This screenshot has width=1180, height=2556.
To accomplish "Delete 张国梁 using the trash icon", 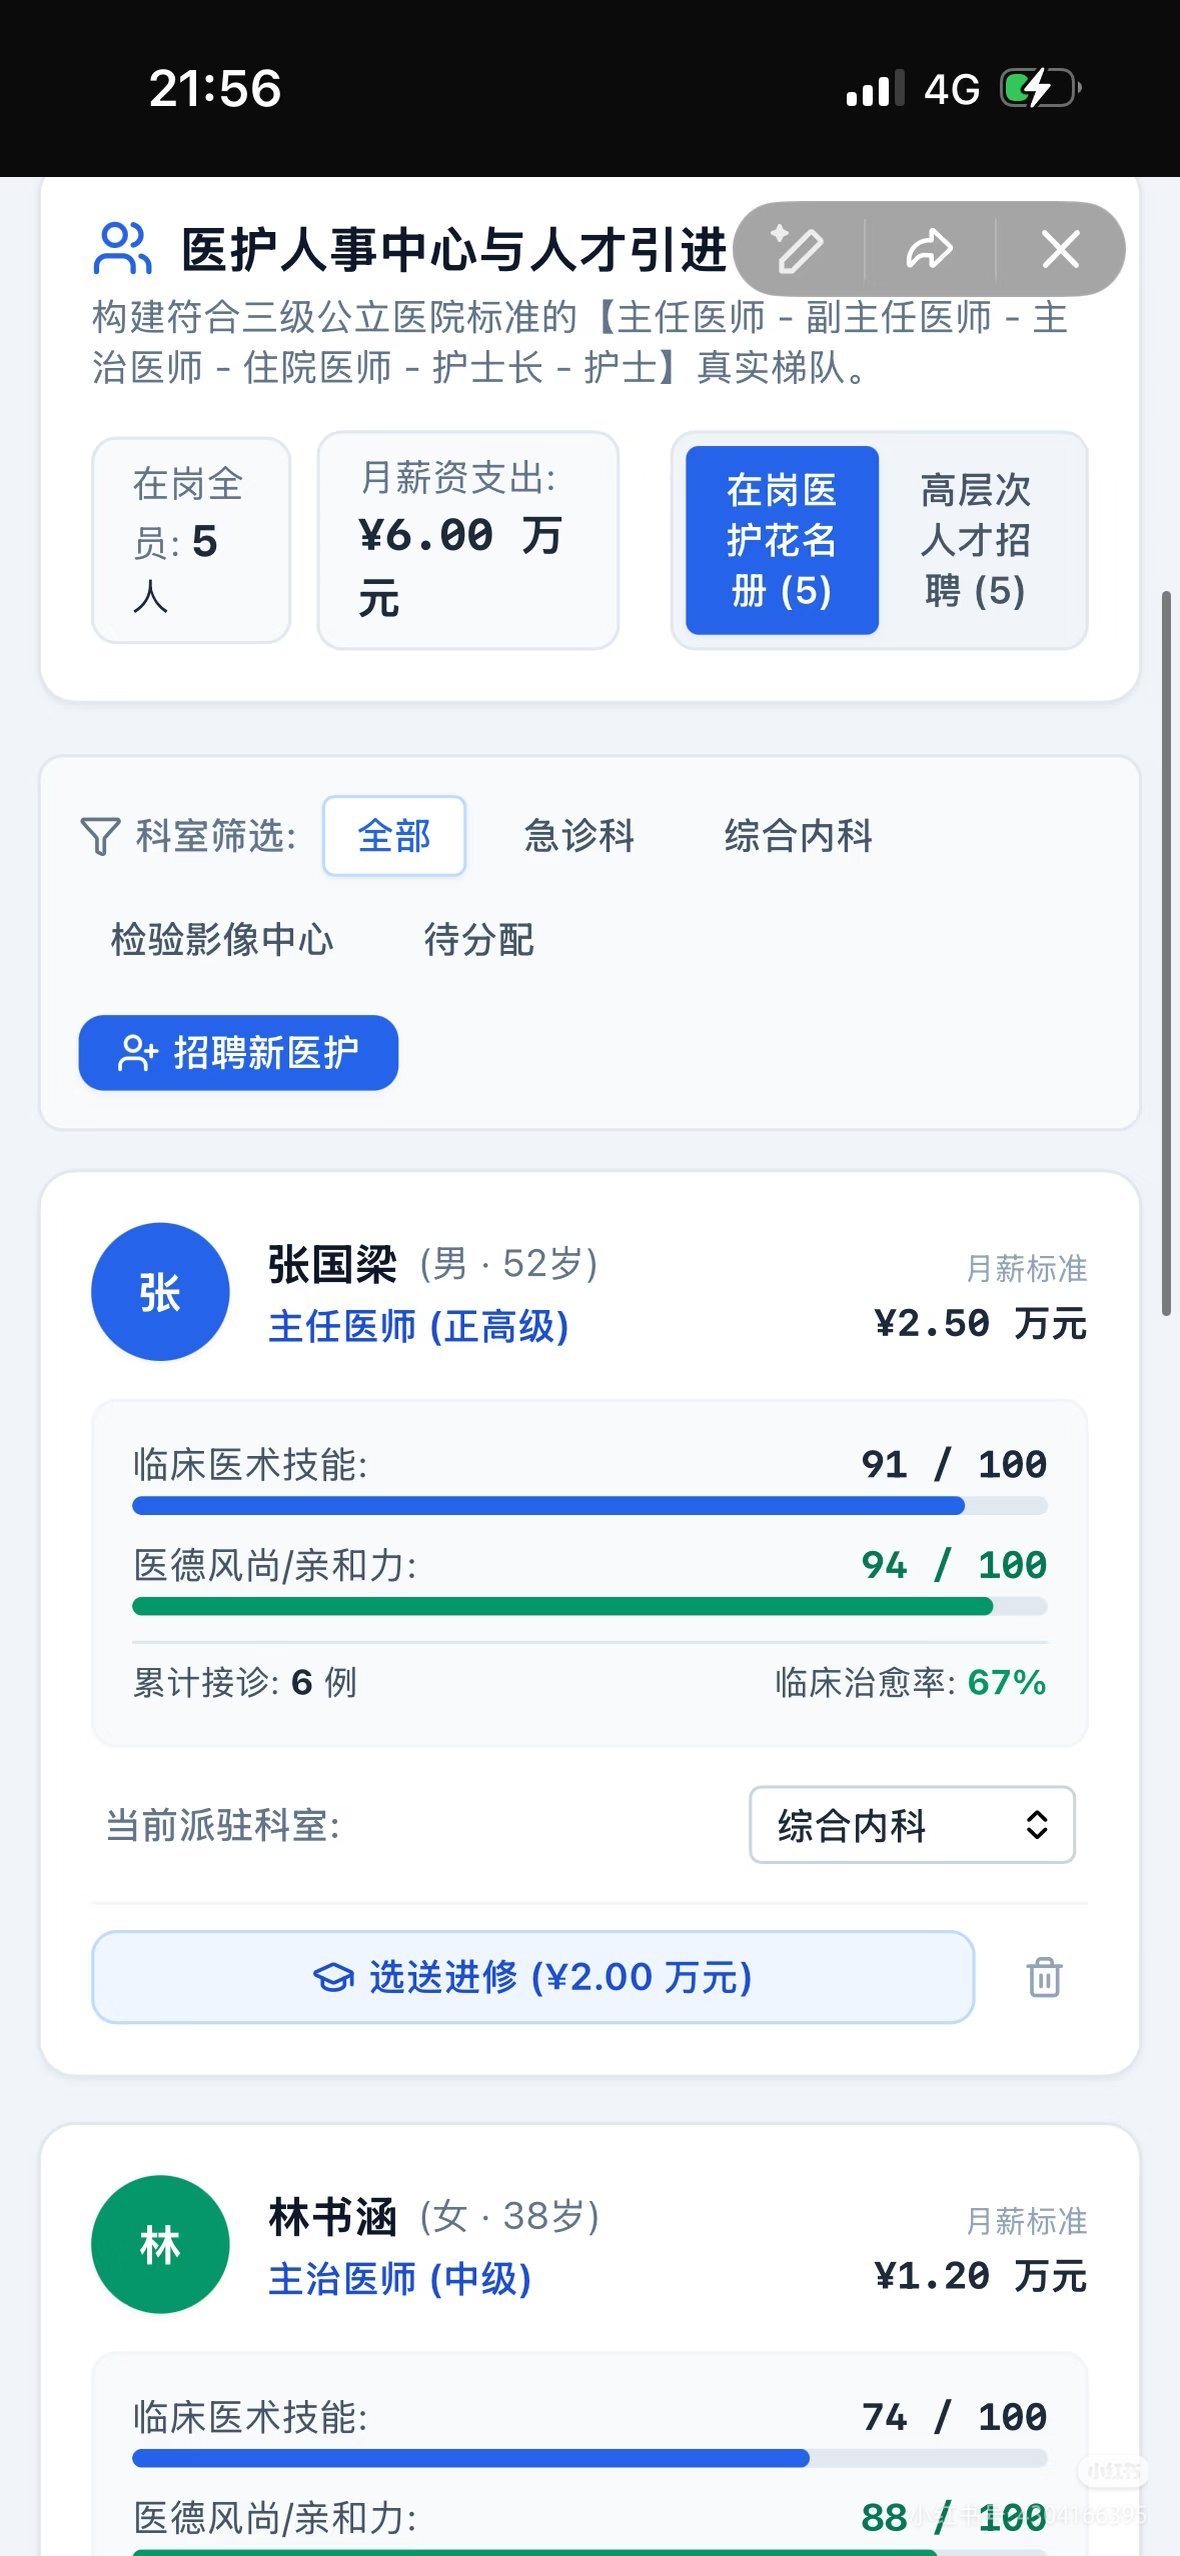I will pyautogui.click(x=1044, y=1977).
